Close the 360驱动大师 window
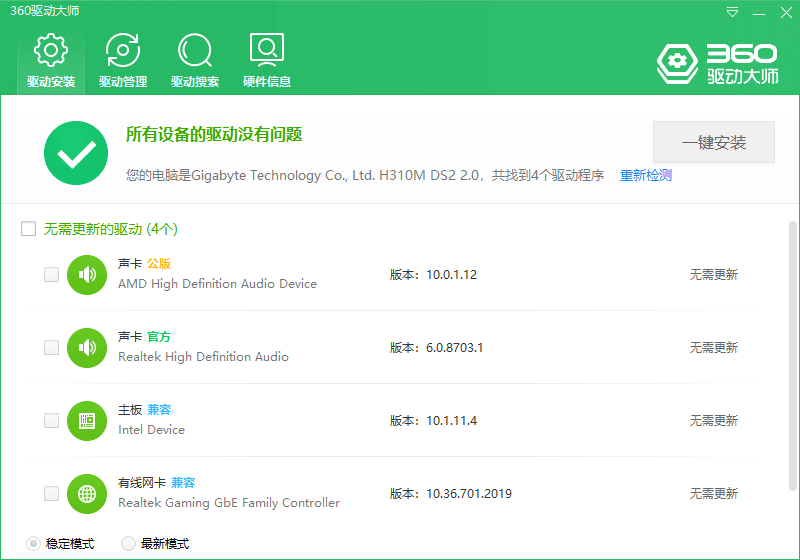Image resolution: width=800 pixels, height=560 pixels. [x=786, y=12]
